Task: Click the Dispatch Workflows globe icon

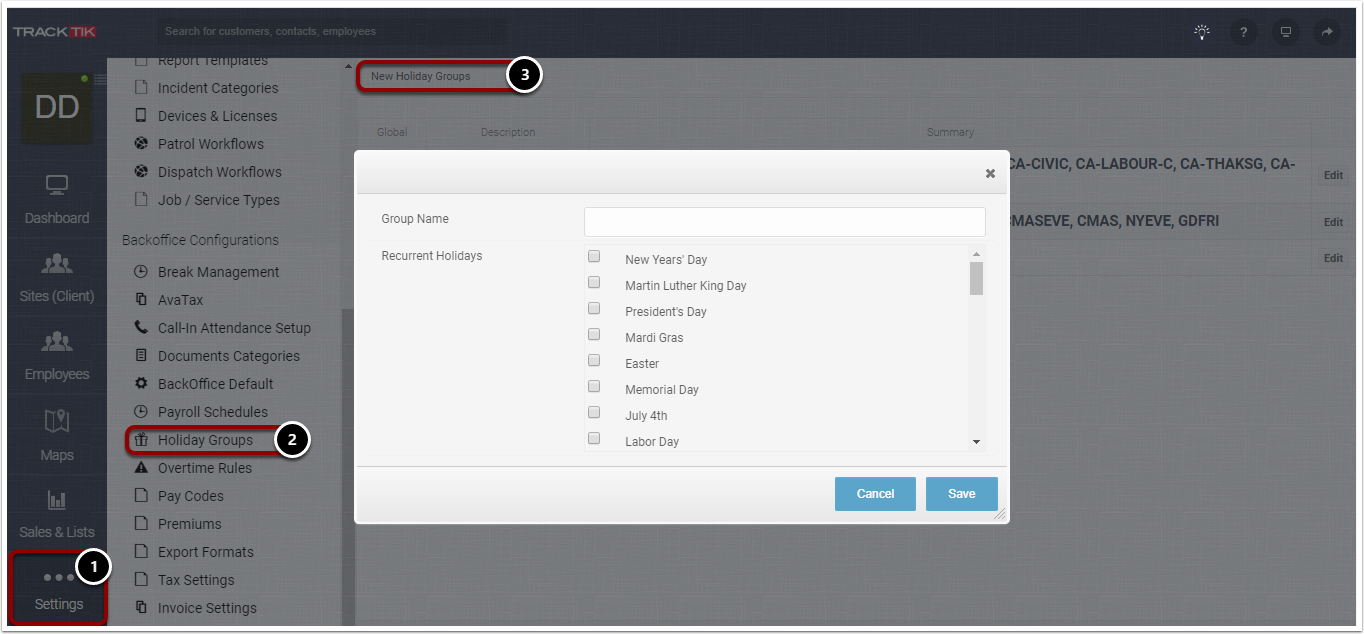Action: click(x=141, y=172)
